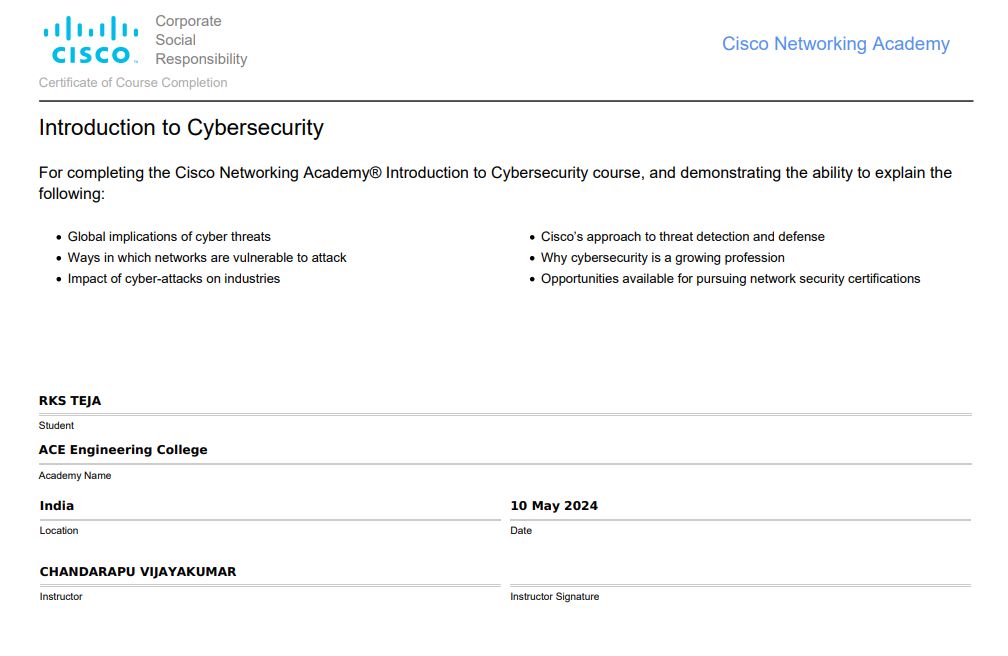Click instructor name CHANDARAPU VIJAYAKUMAR

point(138,572)
